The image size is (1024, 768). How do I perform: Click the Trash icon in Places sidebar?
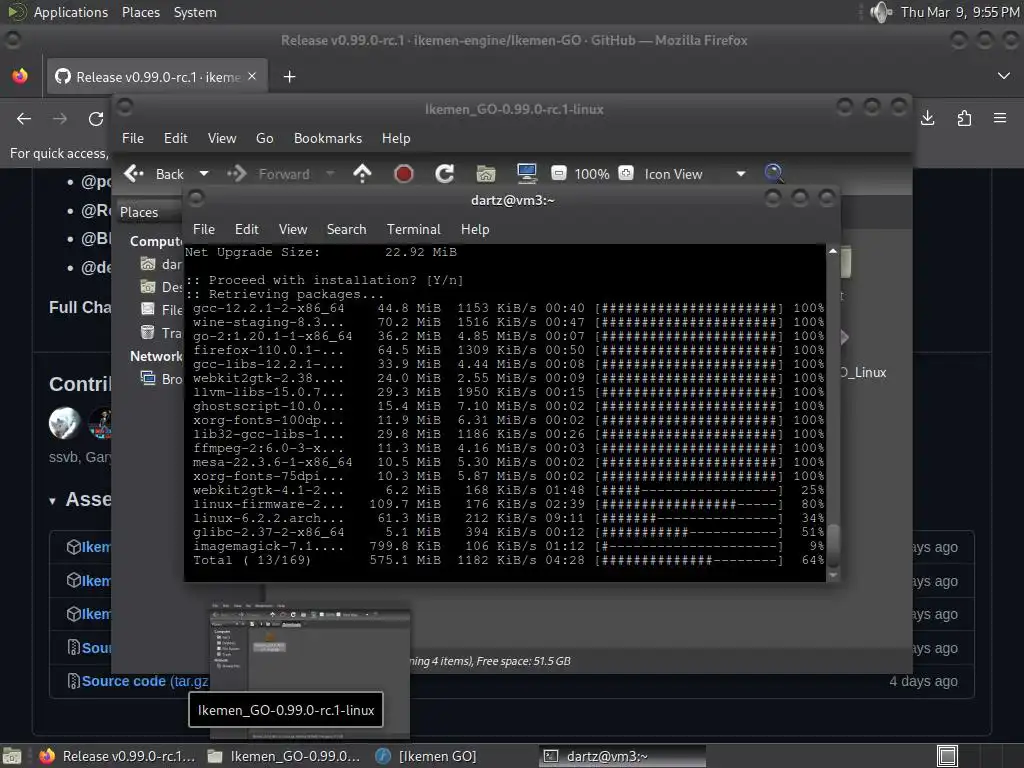point(148,332)
